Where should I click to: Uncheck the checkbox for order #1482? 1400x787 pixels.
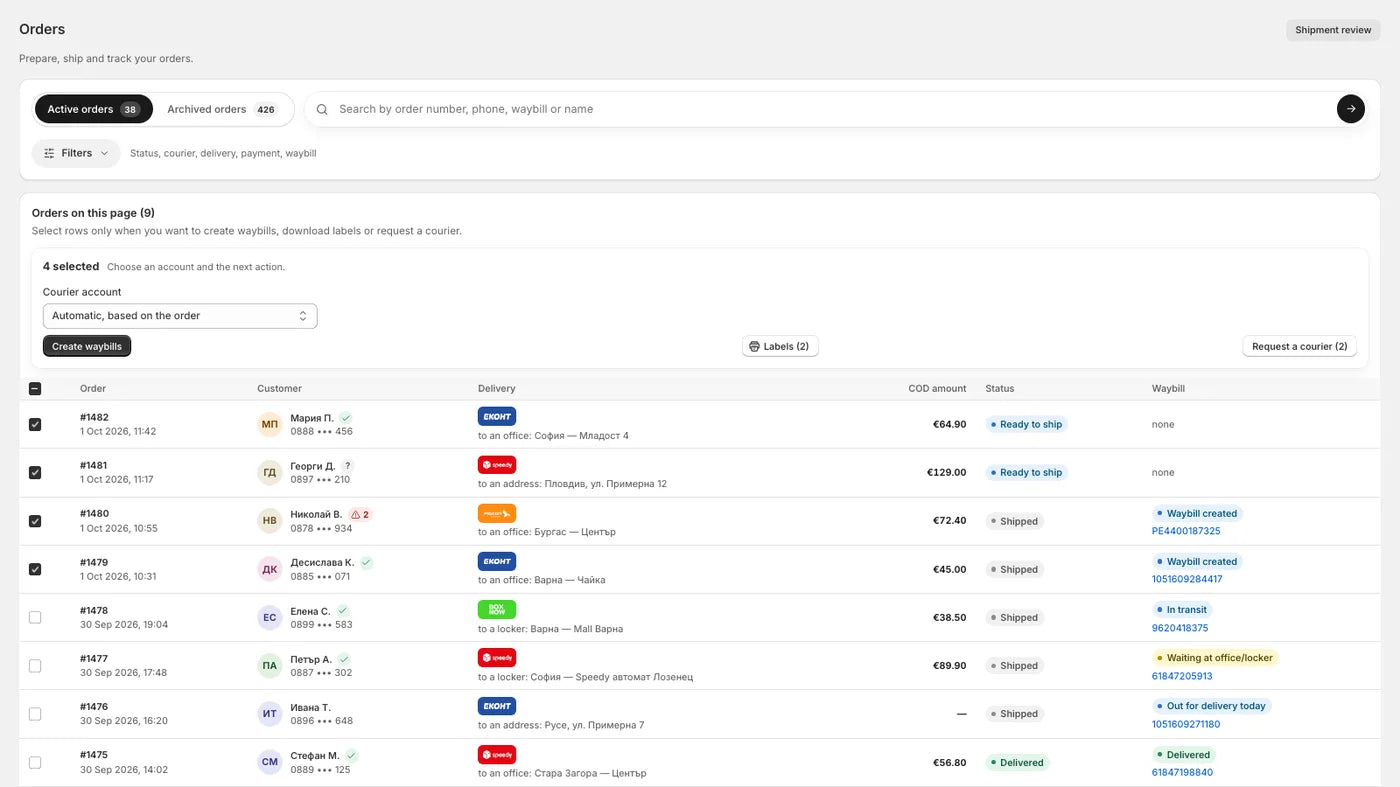click(35, 424)
